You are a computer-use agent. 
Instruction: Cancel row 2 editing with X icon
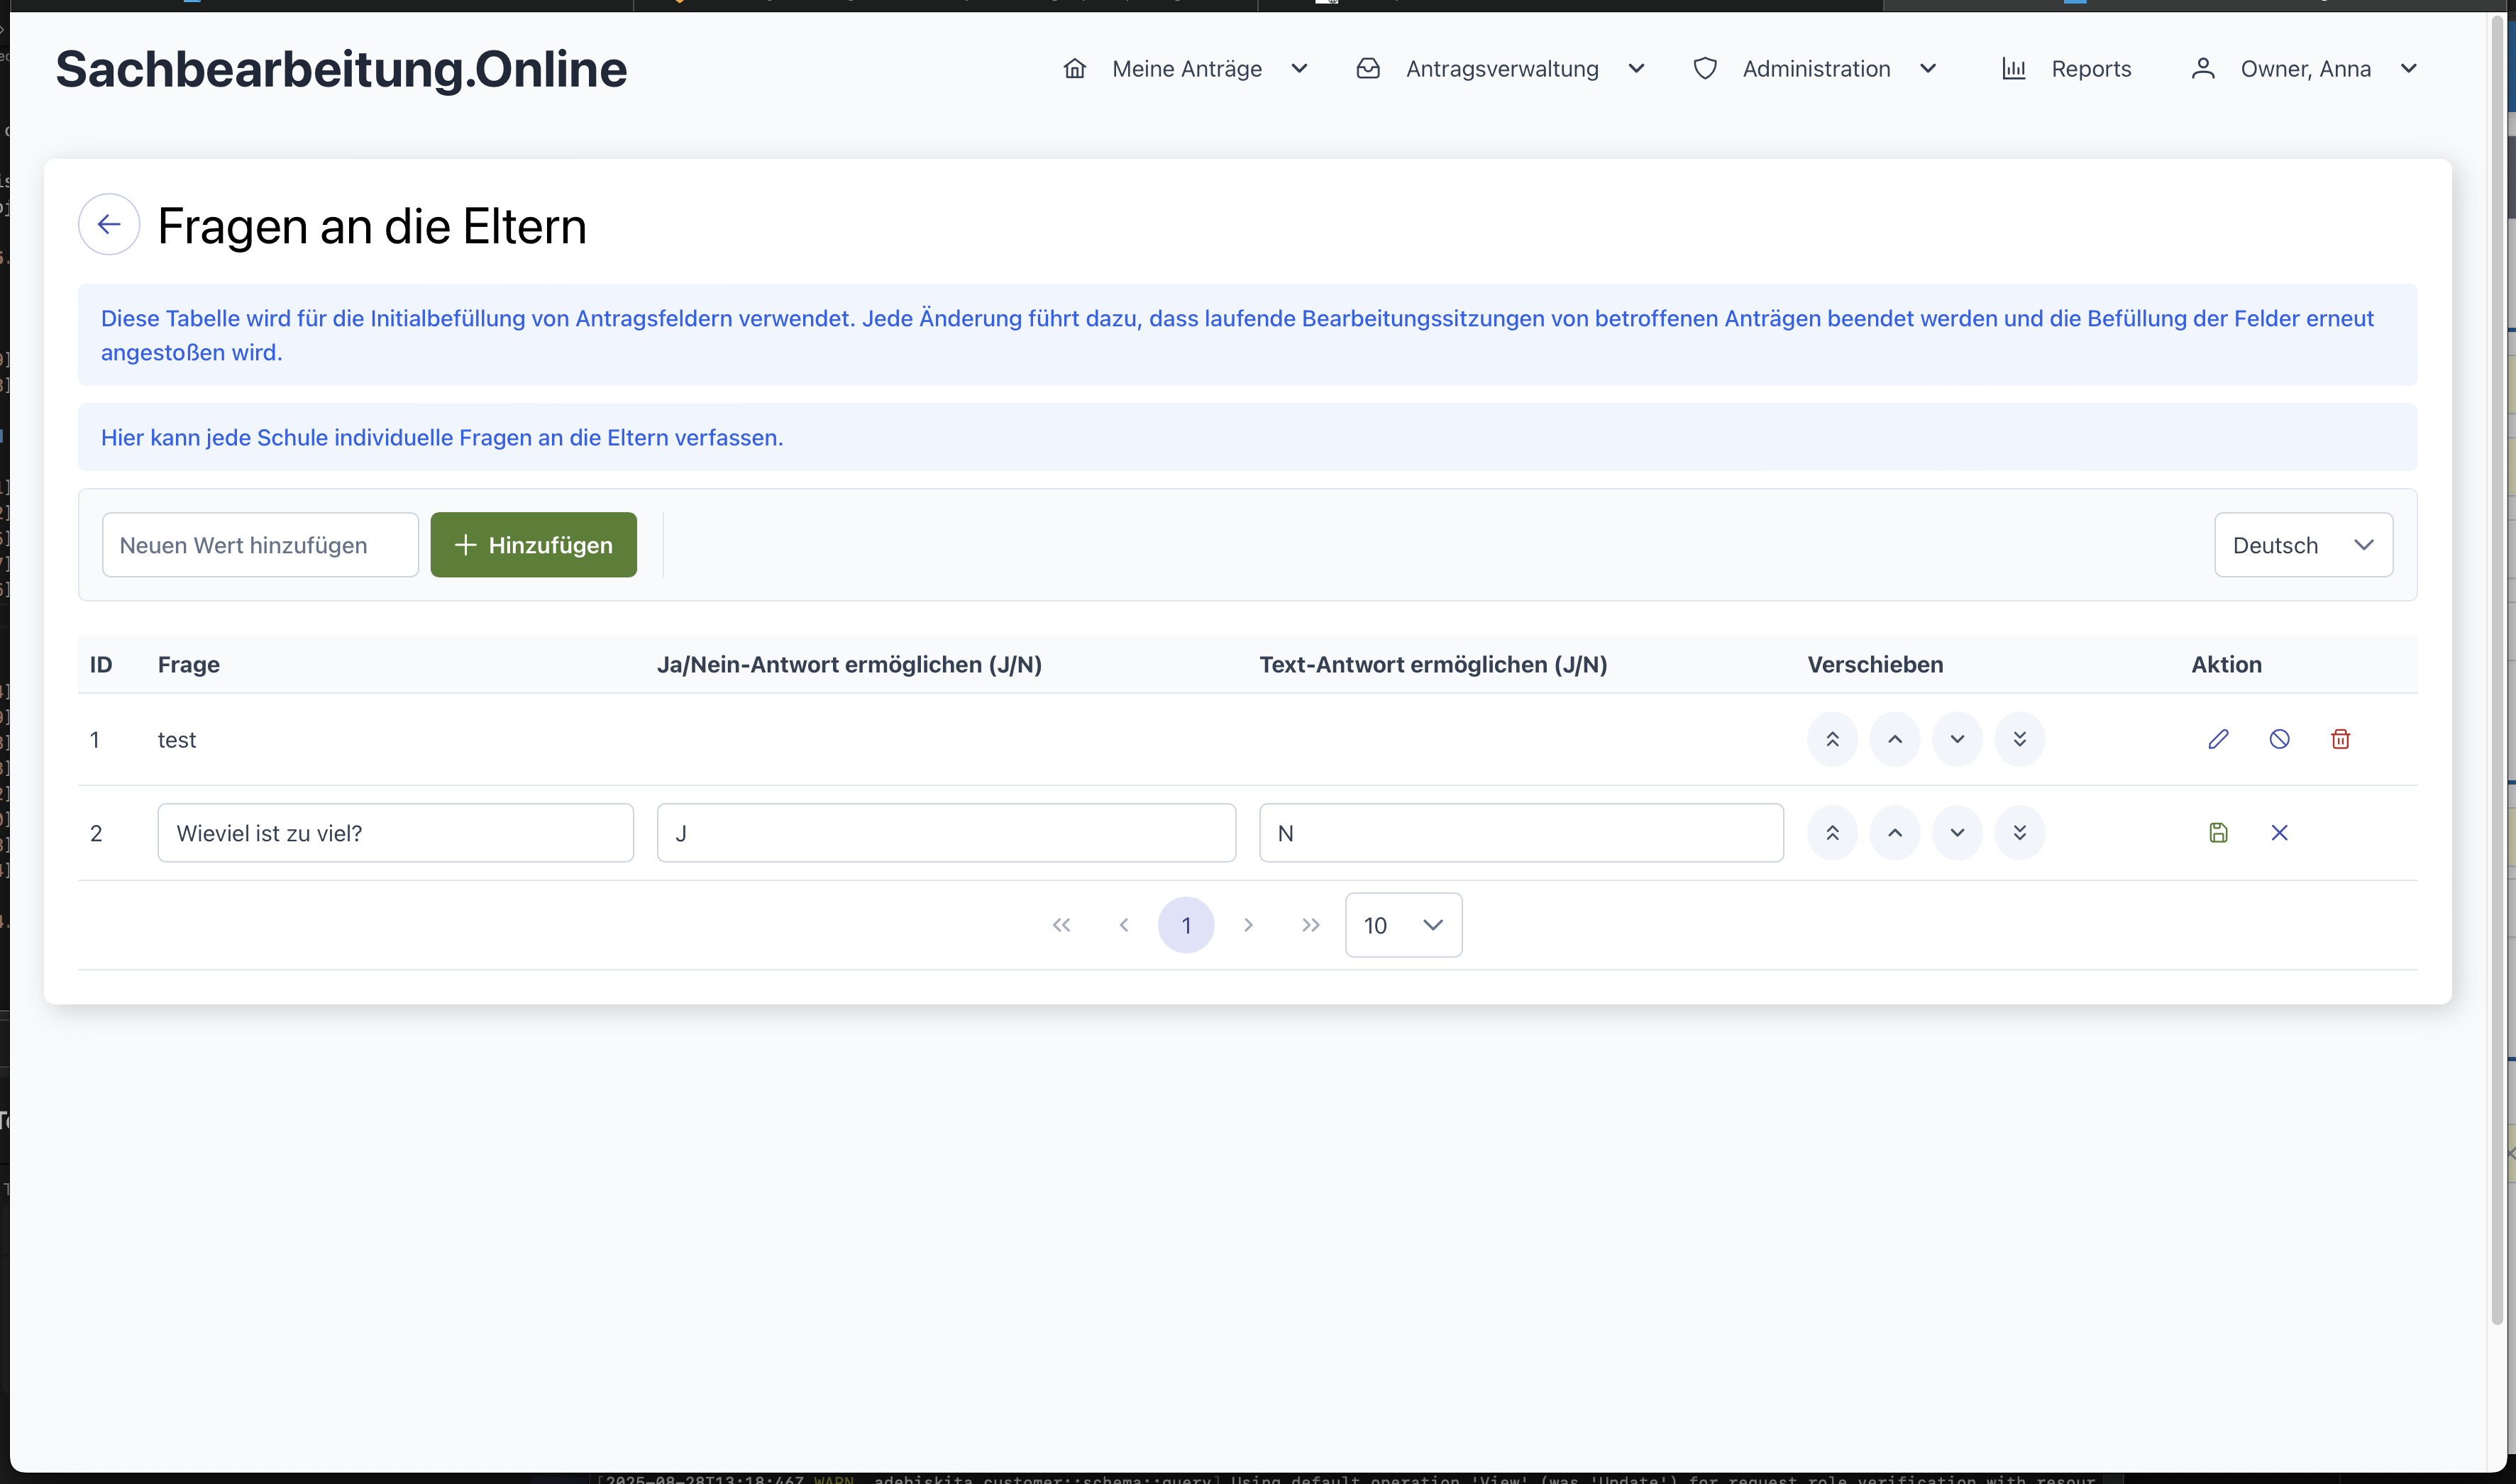pos(2279,833)
